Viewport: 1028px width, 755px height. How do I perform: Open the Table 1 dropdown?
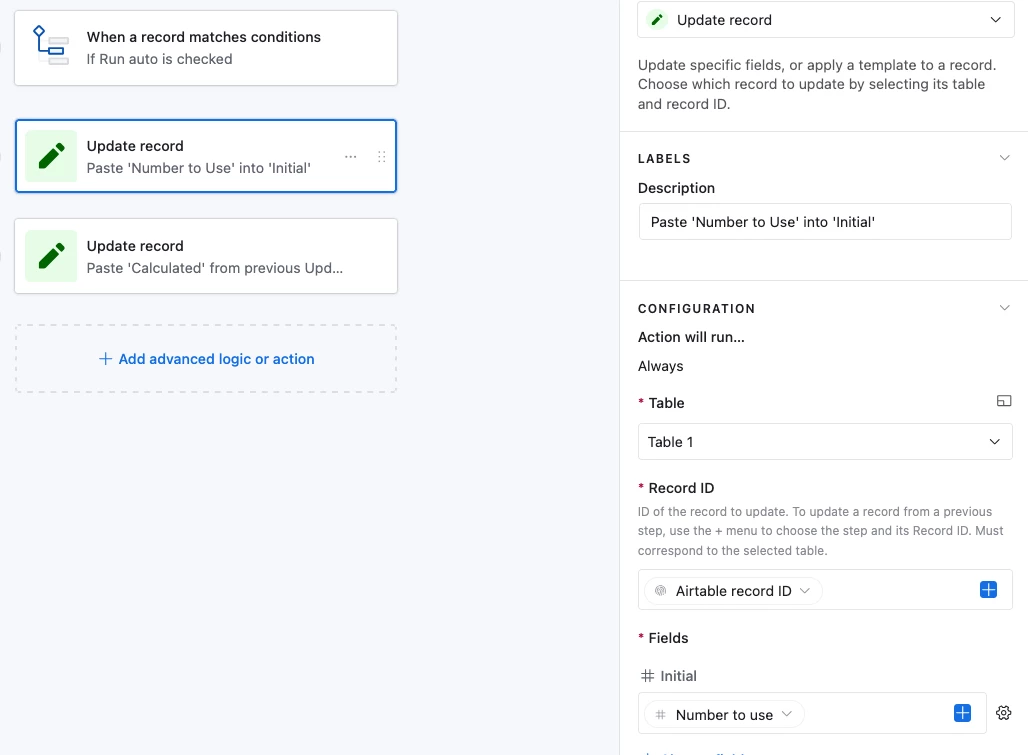[825, 442]
